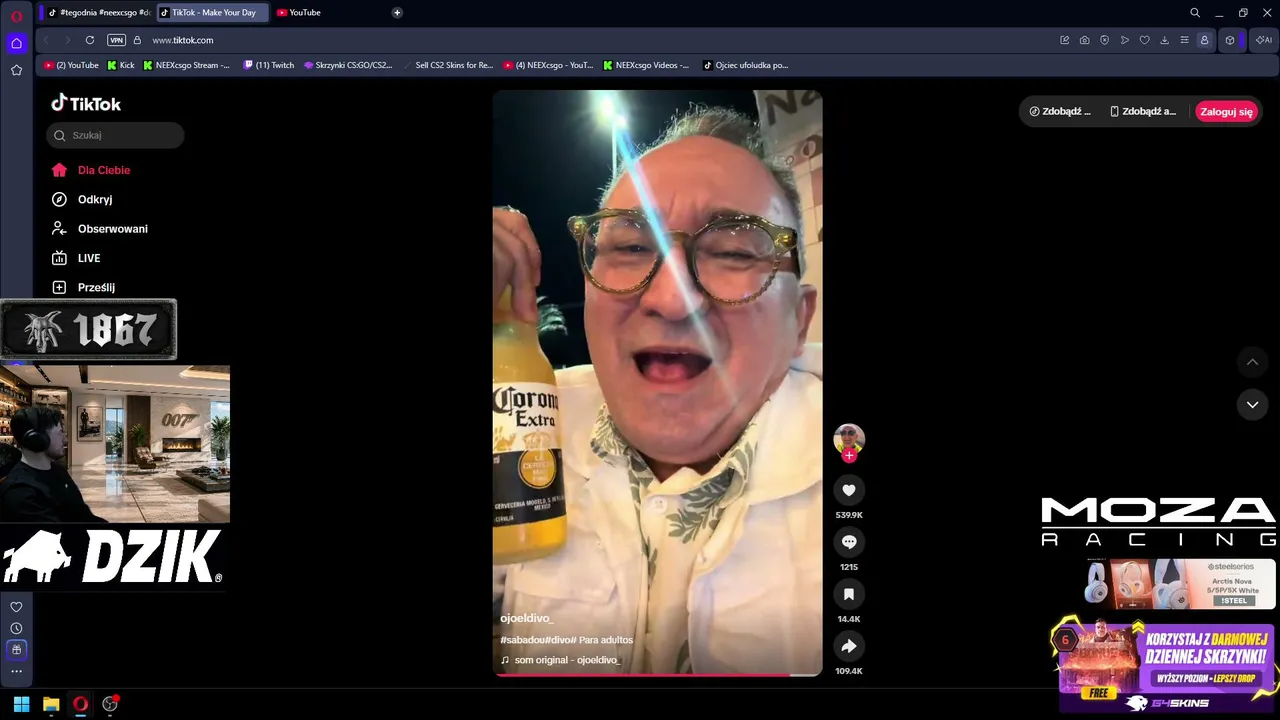This screenshot has height=720, width=1280.
Task: Open comments on the ojoeldivo_ video
Action: [x=849, y=542]
